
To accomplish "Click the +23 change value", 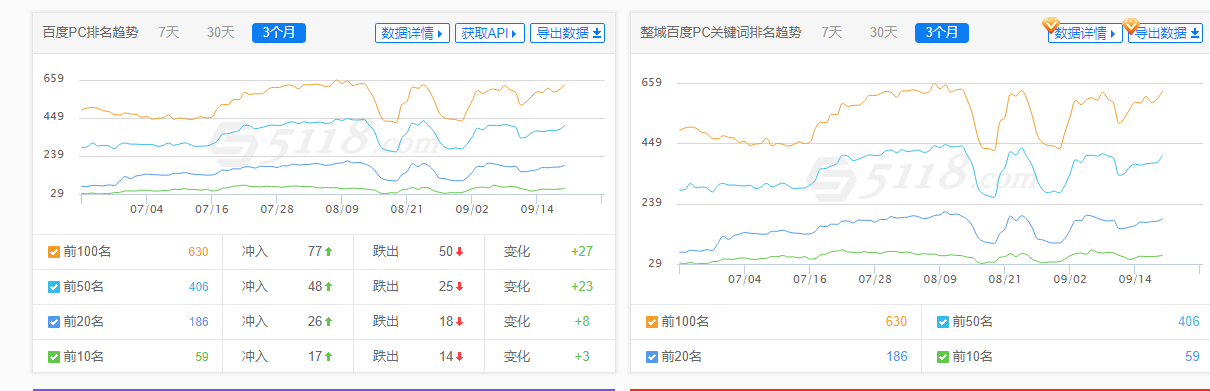I will coord(582,287).
